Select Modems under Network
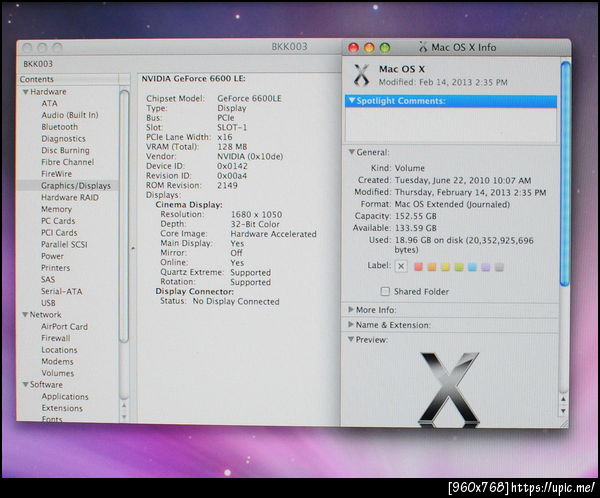Image resolution: width=600 pixels, height=498 pixels. 57,361
